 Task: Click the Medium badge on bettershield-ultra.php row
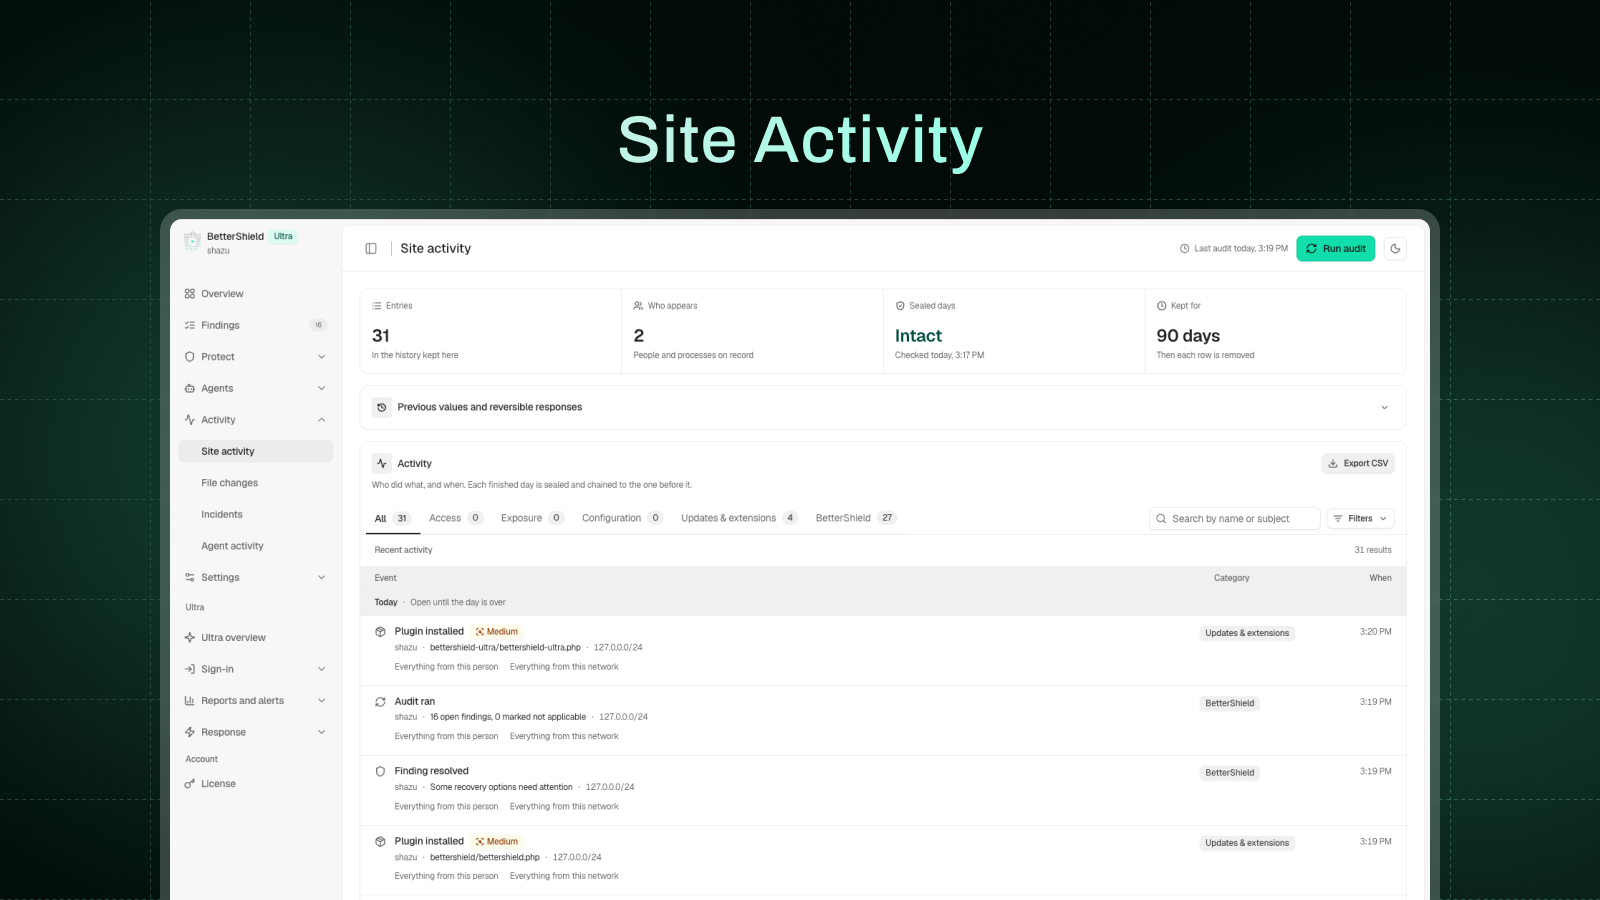pos(497,632)
